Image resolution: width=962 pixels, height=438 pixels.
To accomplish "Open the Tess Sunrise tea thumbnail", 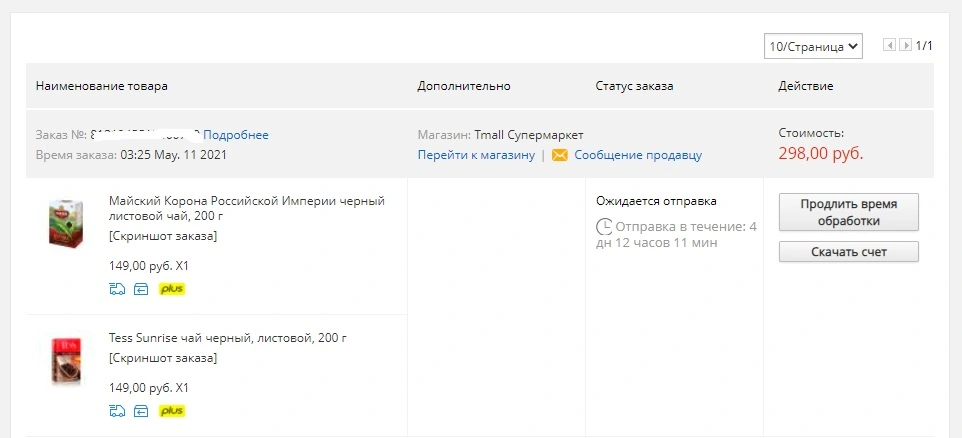I will [x=66, y=361].
